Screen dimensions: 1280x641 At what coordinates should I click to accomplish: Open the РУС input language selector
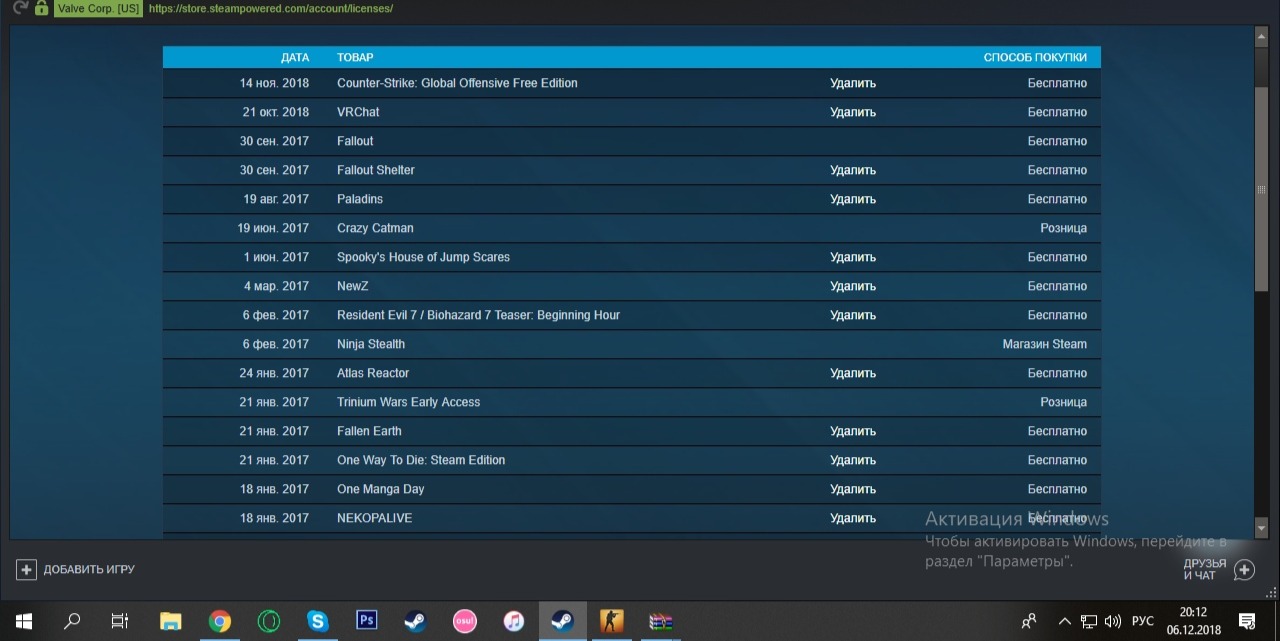click(x=1142, y=621)
